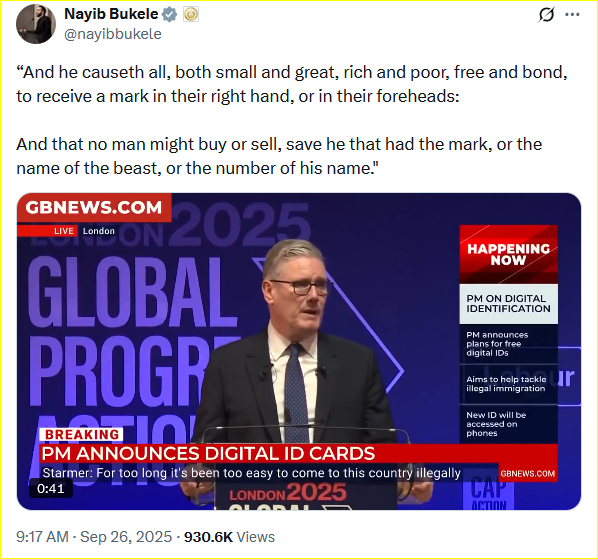Viewport: 598px width, 559px height.
Task: Click the BREAKING label in the video
Action: (x=82, y=435)
